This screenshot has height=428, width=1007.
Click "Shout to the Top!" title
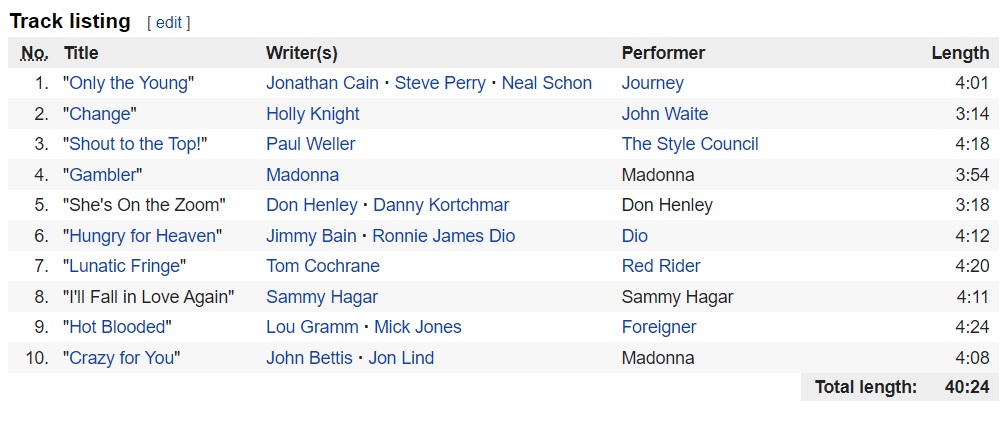tap(137, 144)
